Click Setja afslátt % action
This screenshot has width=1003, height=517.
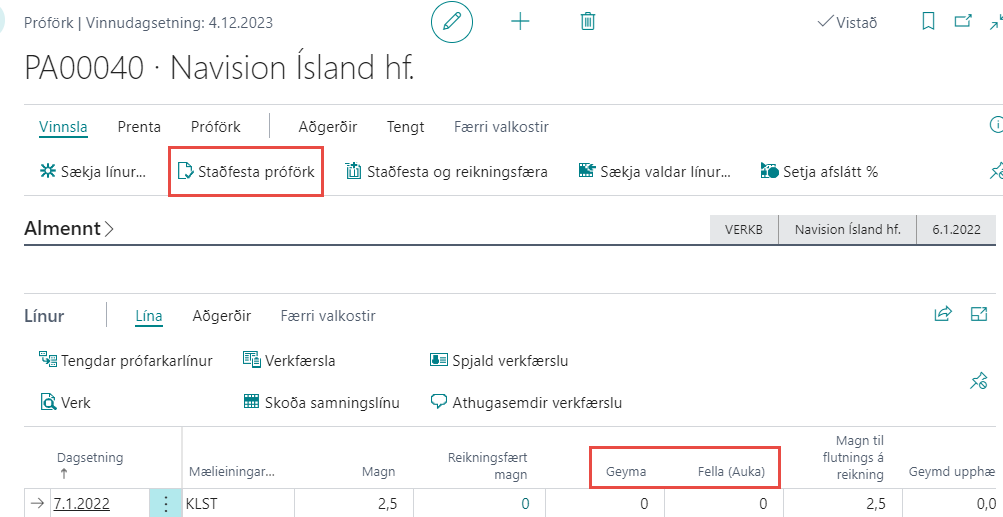(x=819, y=171)
